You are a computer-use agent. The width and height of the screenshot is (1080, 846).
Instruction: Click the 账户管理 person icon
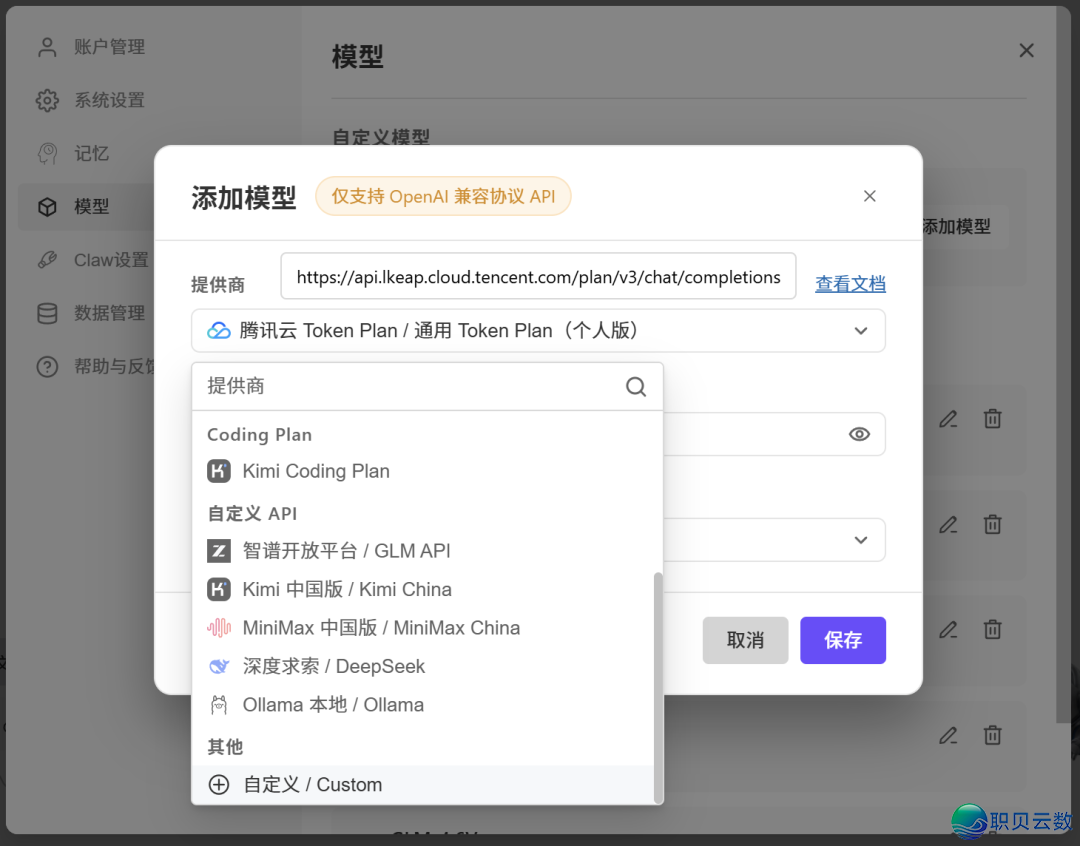pos(47,47)
